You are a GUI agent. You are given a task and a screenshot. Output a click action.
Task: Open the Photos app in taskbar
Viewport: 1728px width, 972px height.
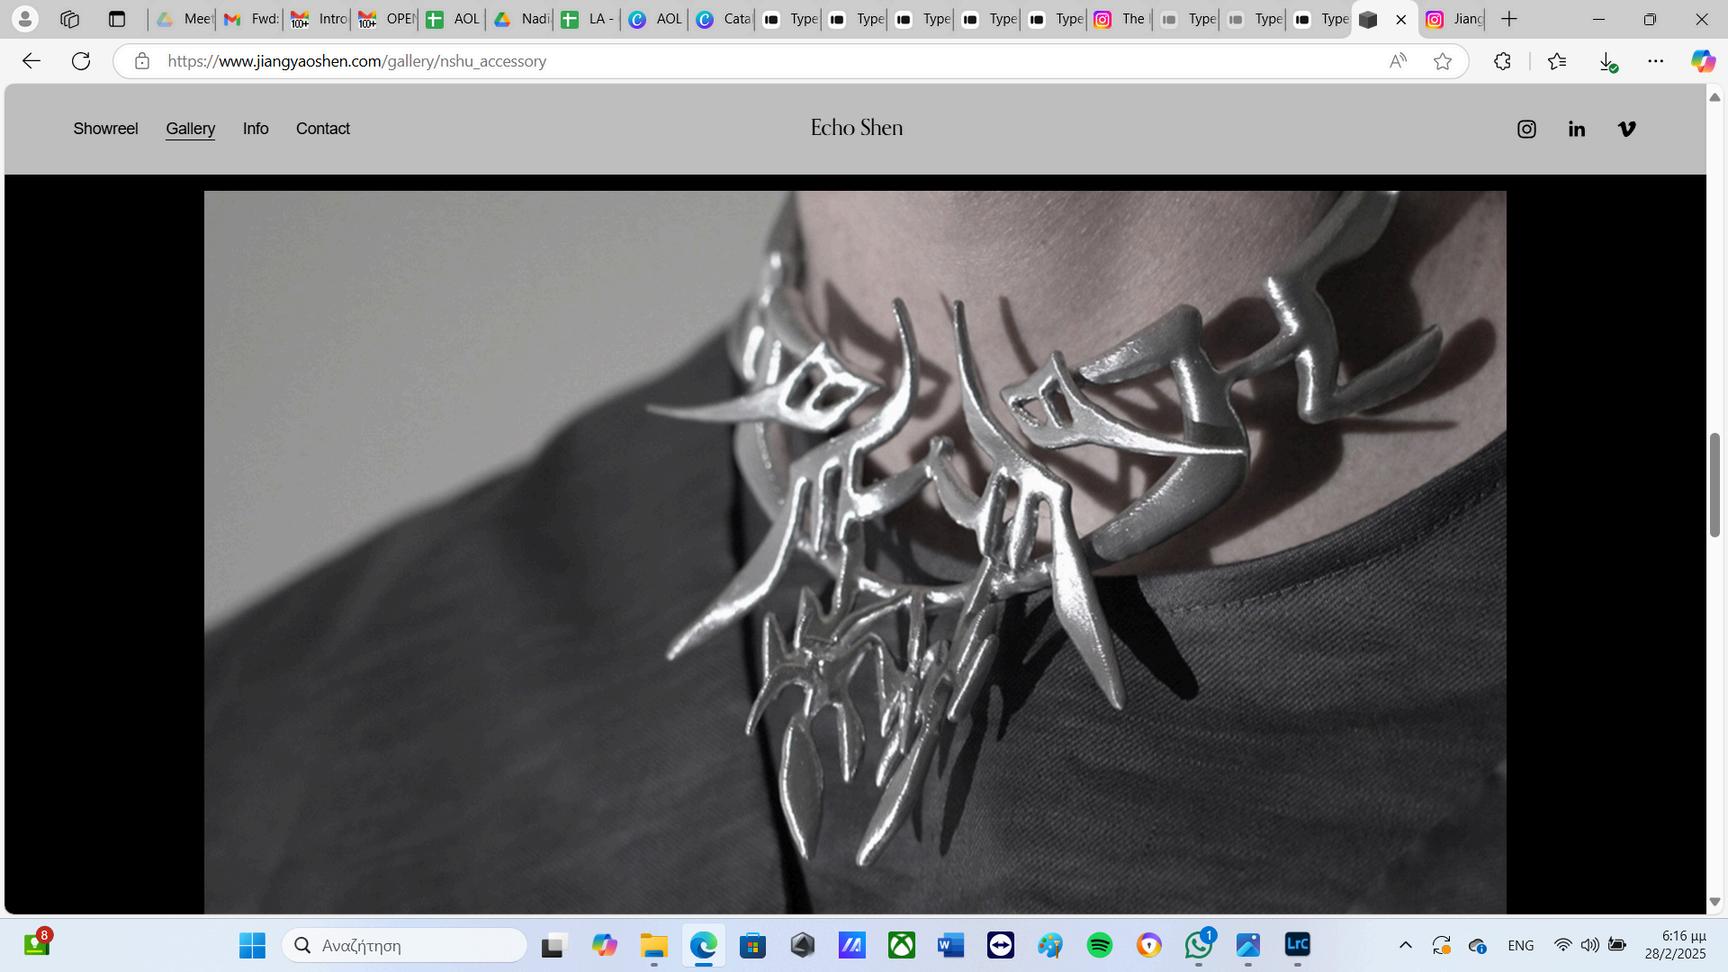1247,945
